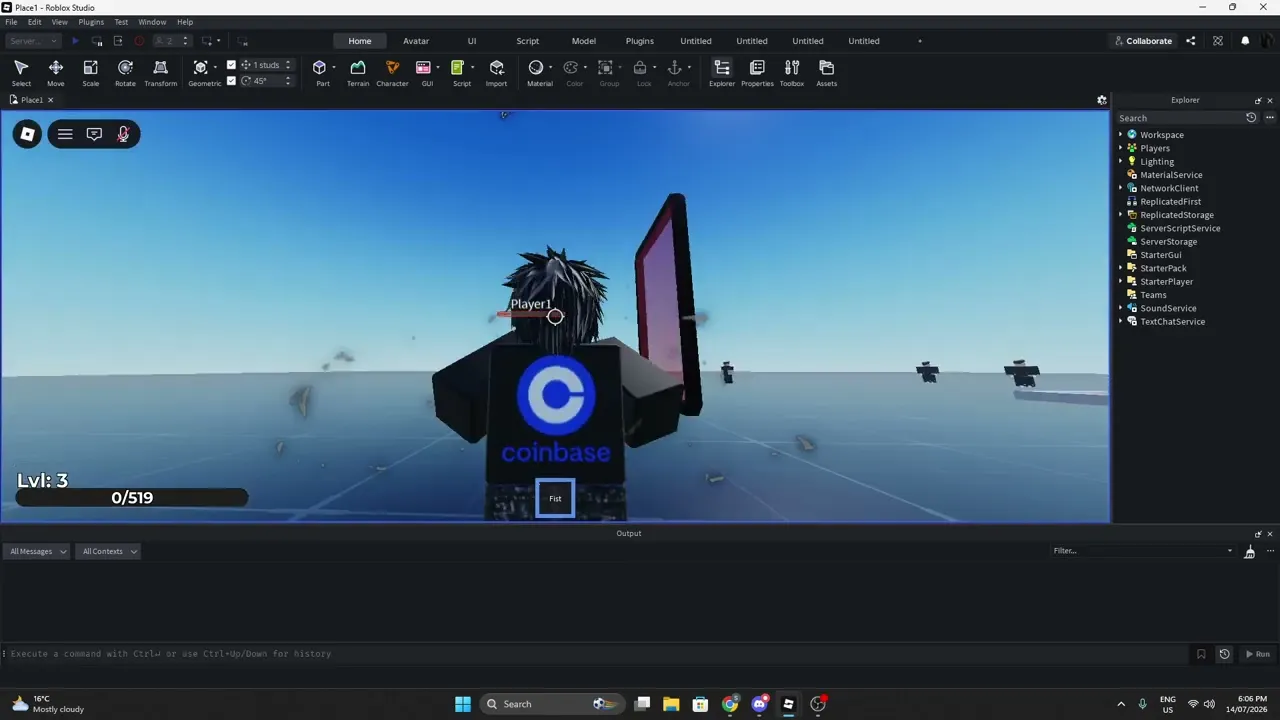The width and height of the screenshot is (1280, 720).
Task: Click the XP progress bar 0/519
Action: (132, 498)
